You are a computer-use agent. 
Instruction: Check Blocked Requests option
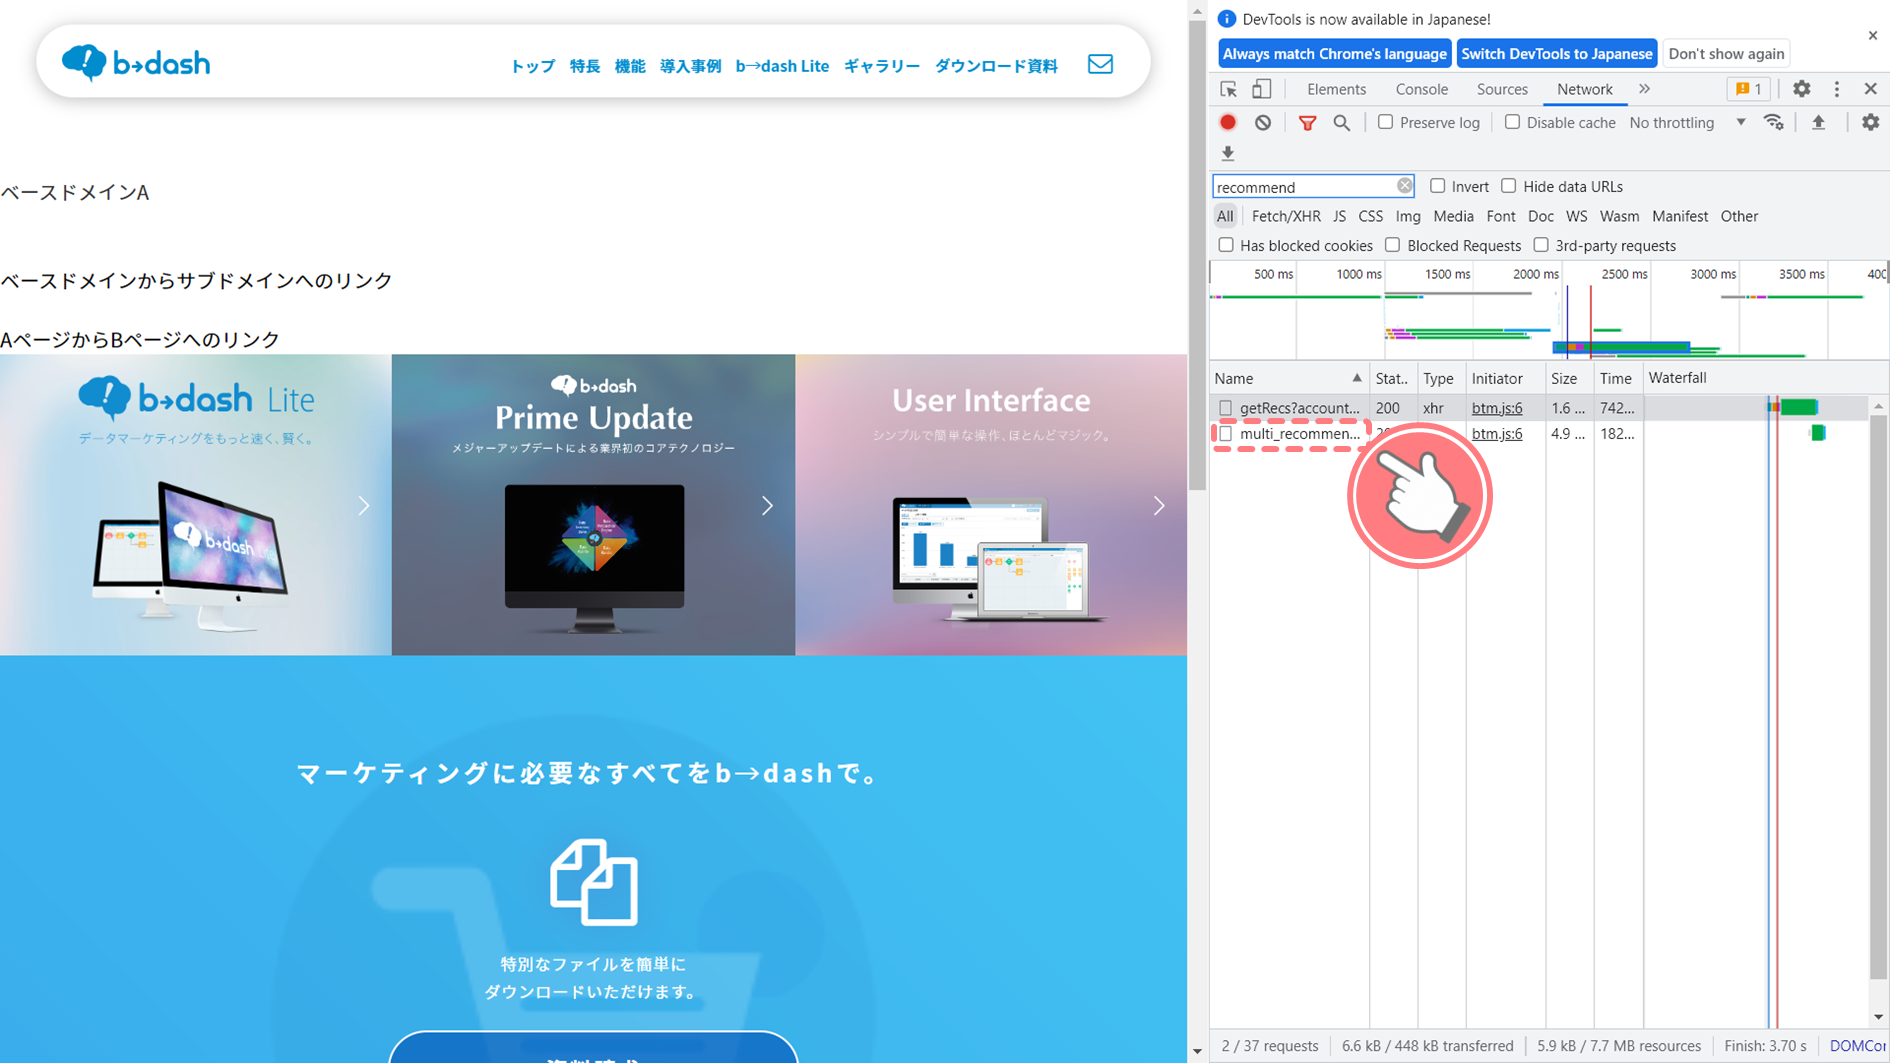point(1392,245)
